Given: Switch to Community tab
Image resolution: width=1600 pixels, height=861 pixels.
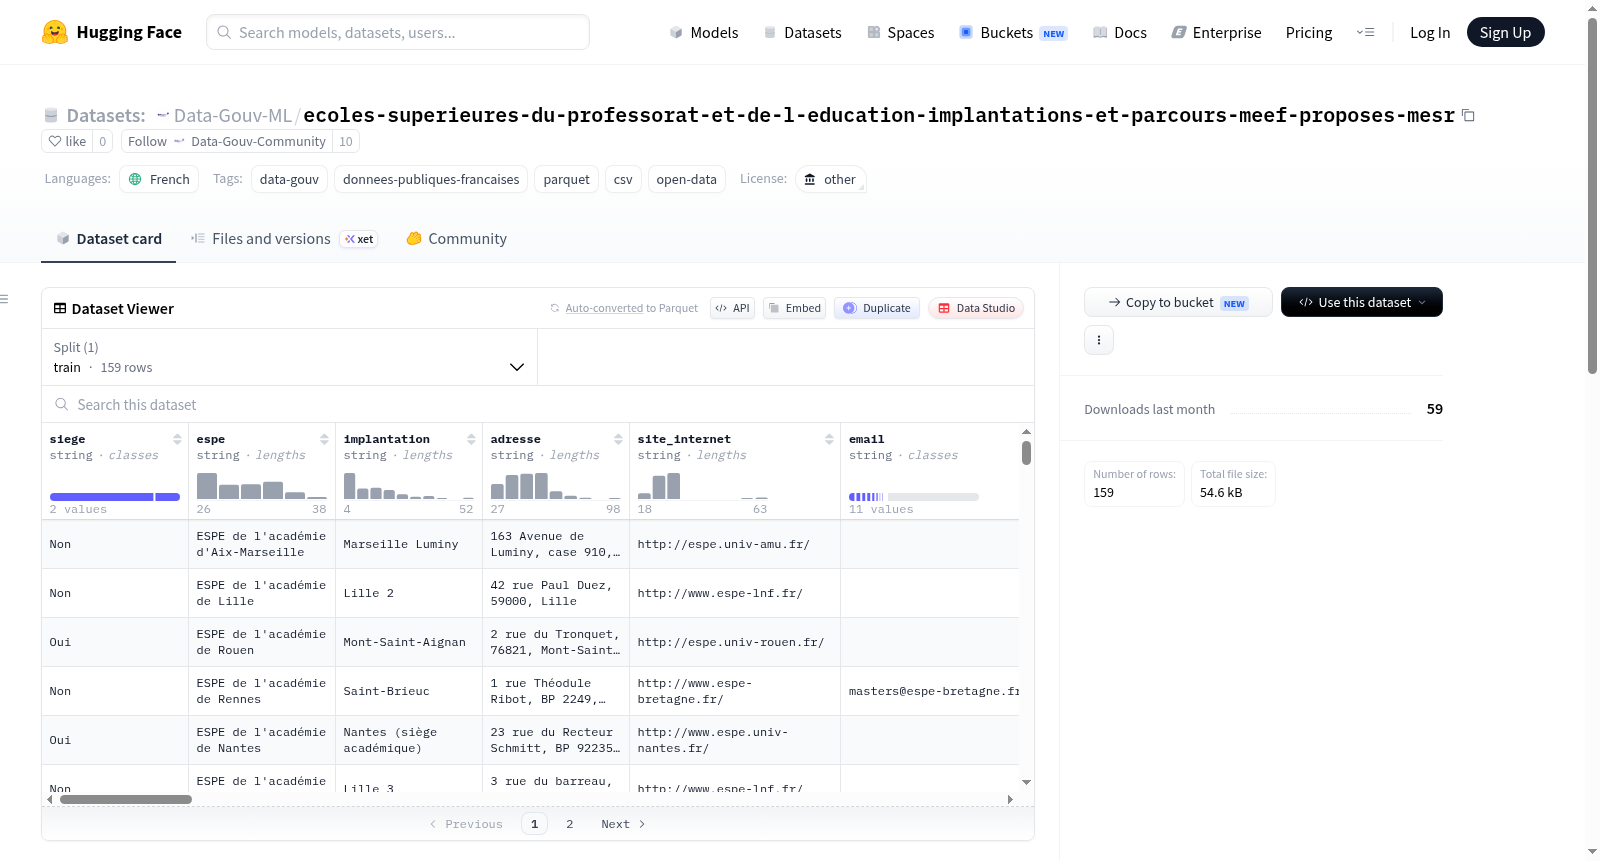Looking at the screenshot, I should (457, 239).
